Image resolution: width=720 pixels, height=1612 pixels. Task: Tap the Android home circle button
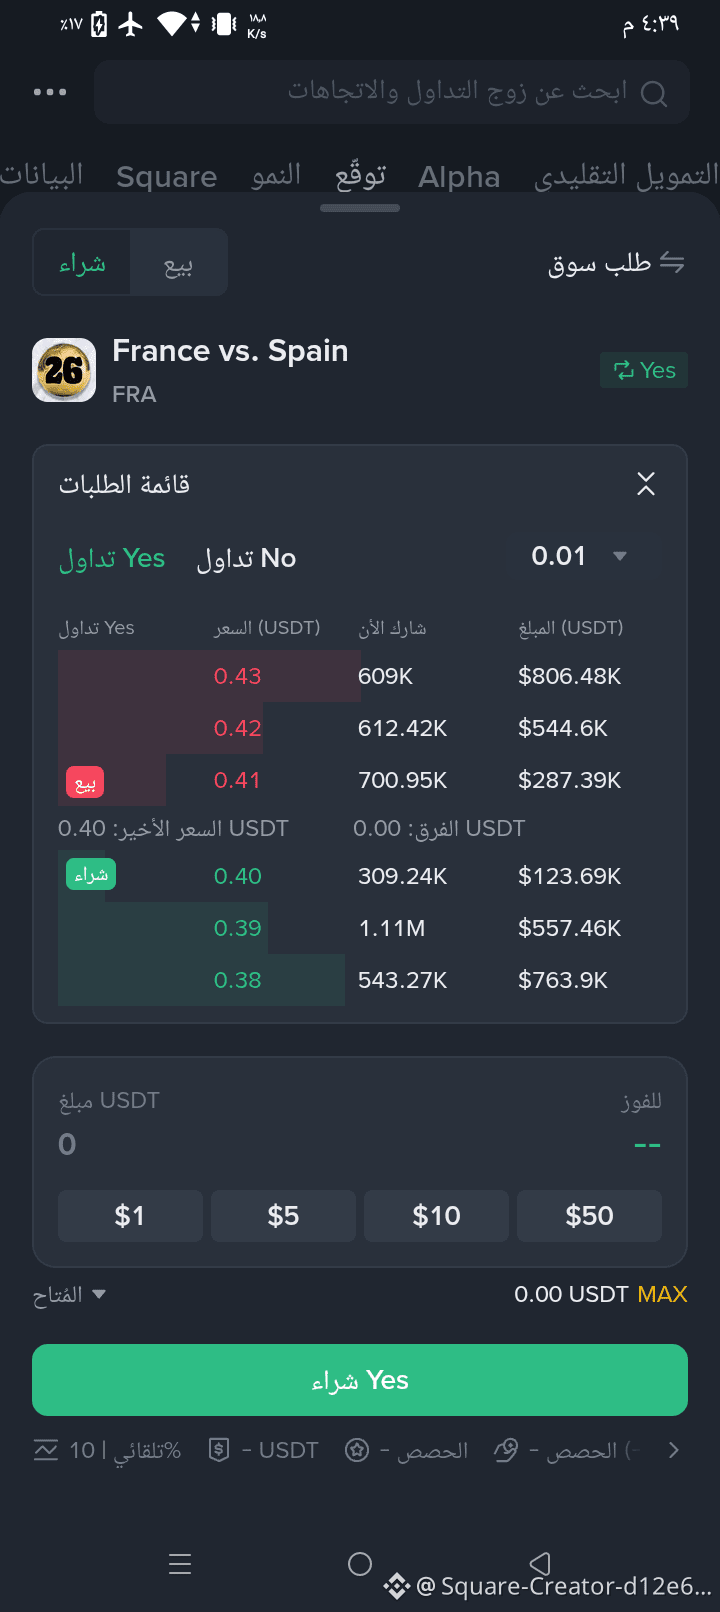pyautogui.click(x=360, y=1564)
